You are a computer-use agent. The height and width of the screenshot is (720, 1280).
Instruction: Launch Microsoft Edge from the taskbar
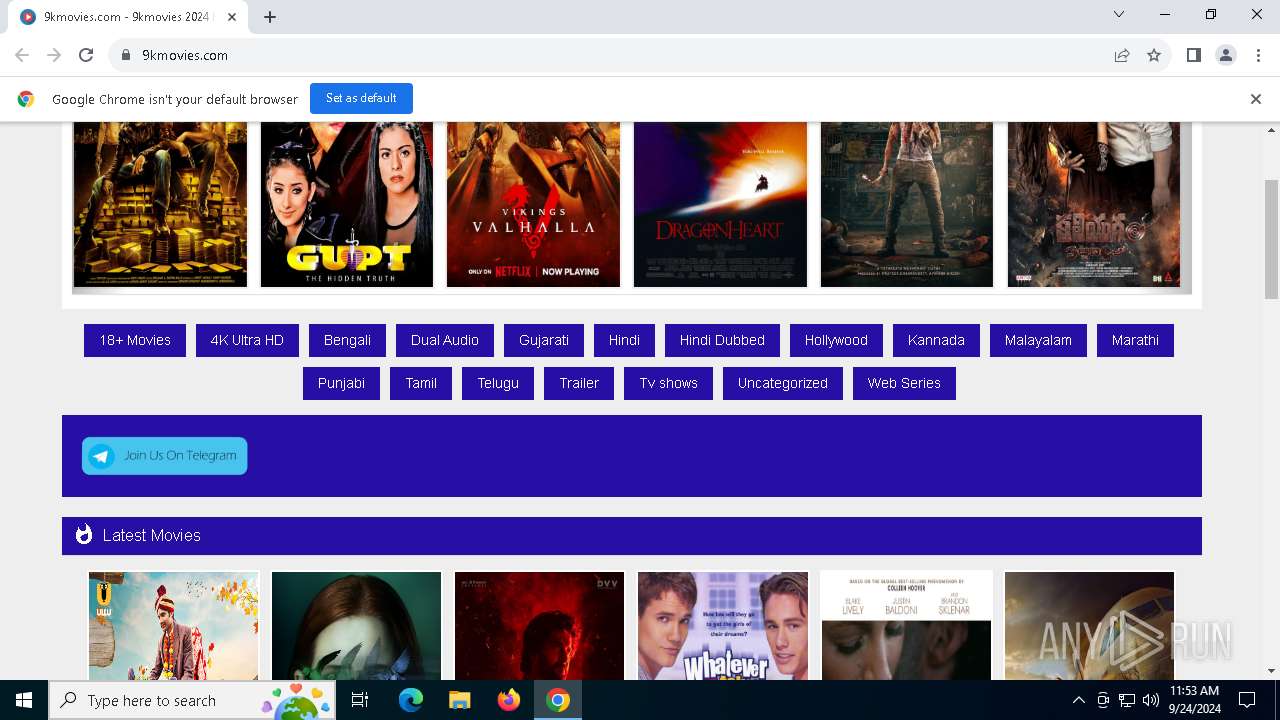click(411, 700)
